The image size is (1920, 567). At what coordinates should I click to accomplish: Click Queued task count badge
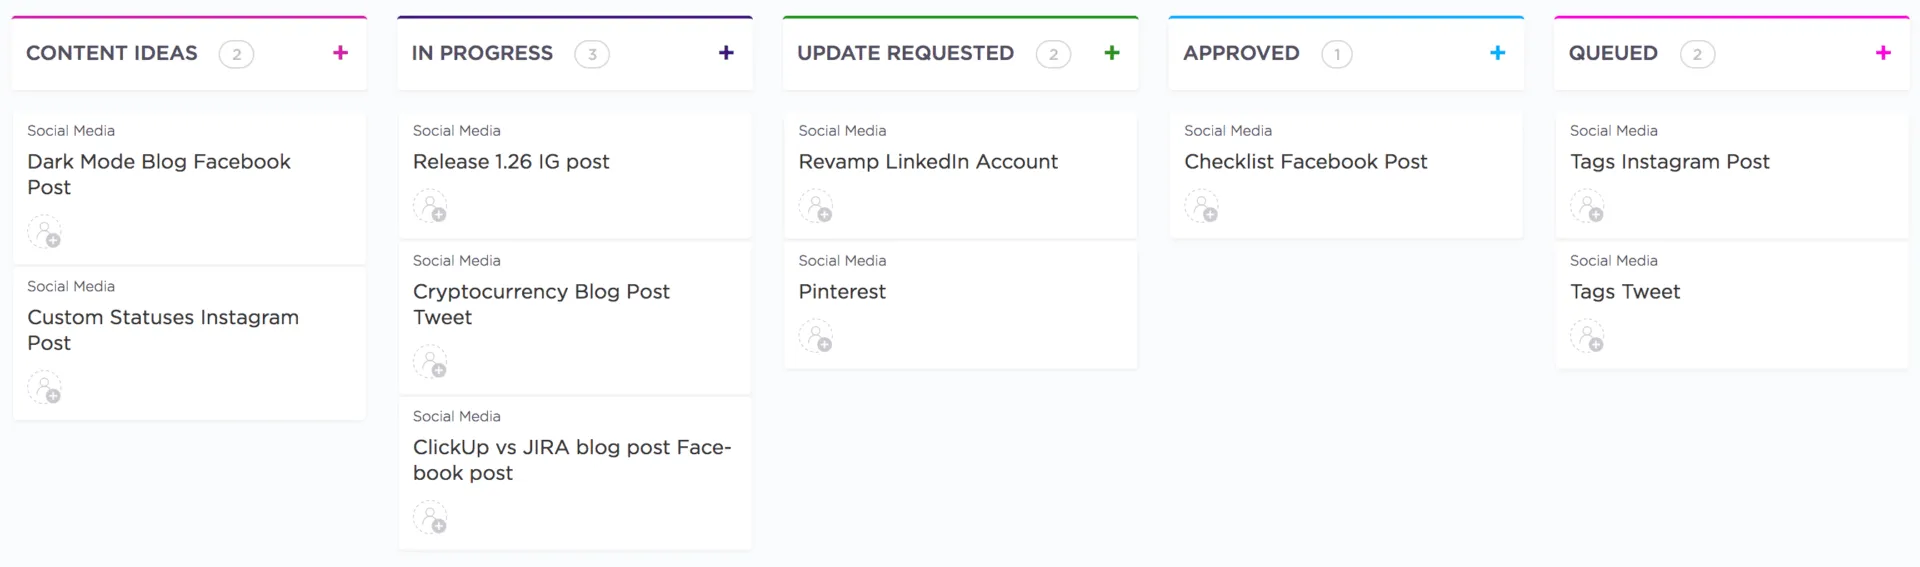click(1697, 54)
